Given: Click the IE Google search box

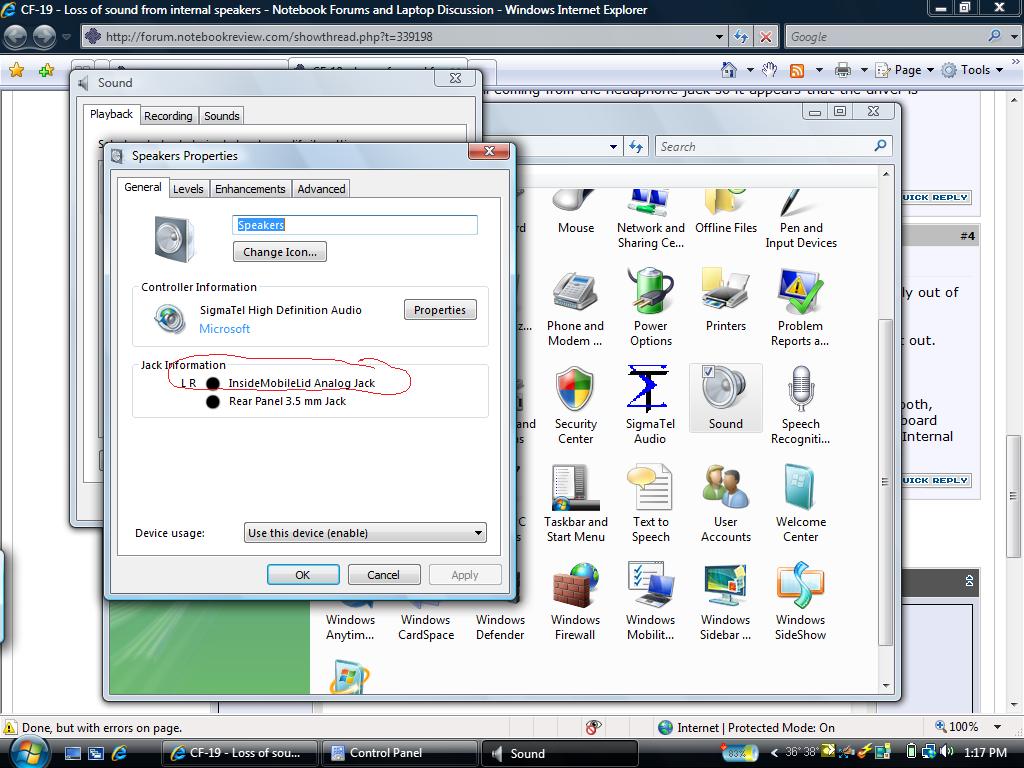Looking at the screenshot, I should point(895,37).
